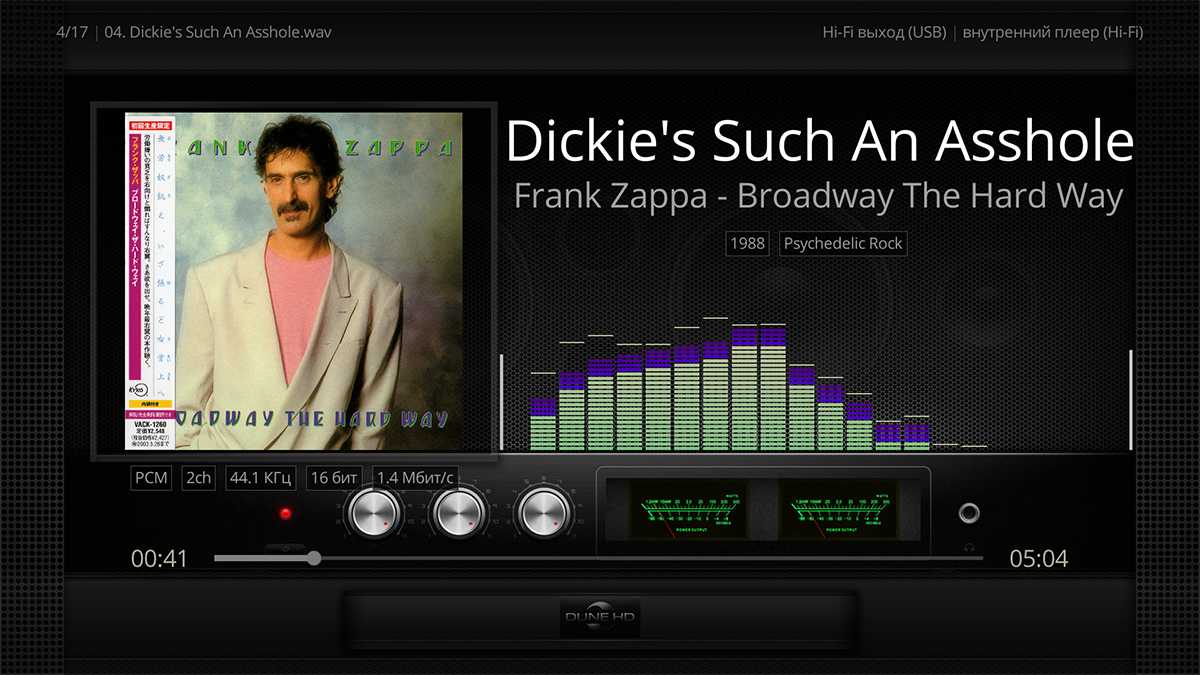Click the headphone jack socket
This screenshot has height=675, width=1200.
pyautogui.click(x=969, y=513)
